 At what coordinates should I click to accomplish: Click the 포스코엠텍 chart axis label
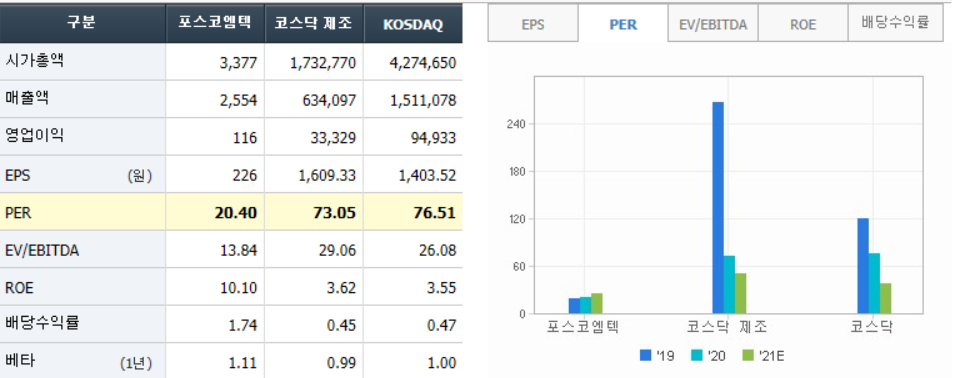click(582, 327)
